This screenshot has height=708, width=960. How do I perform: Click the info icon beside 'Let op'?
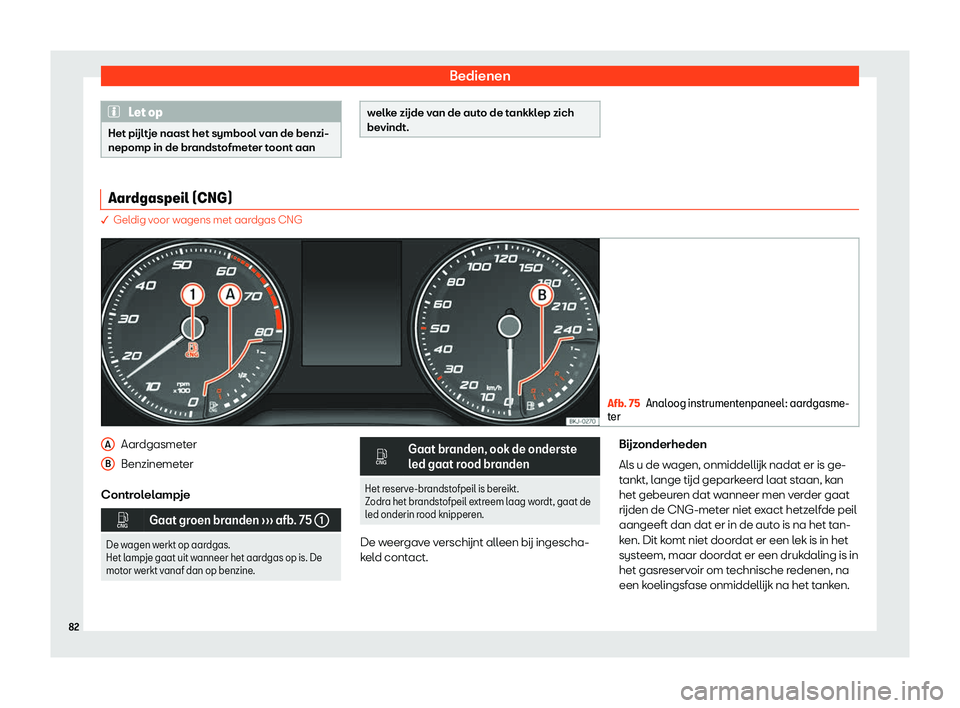[x=114, y=111]
